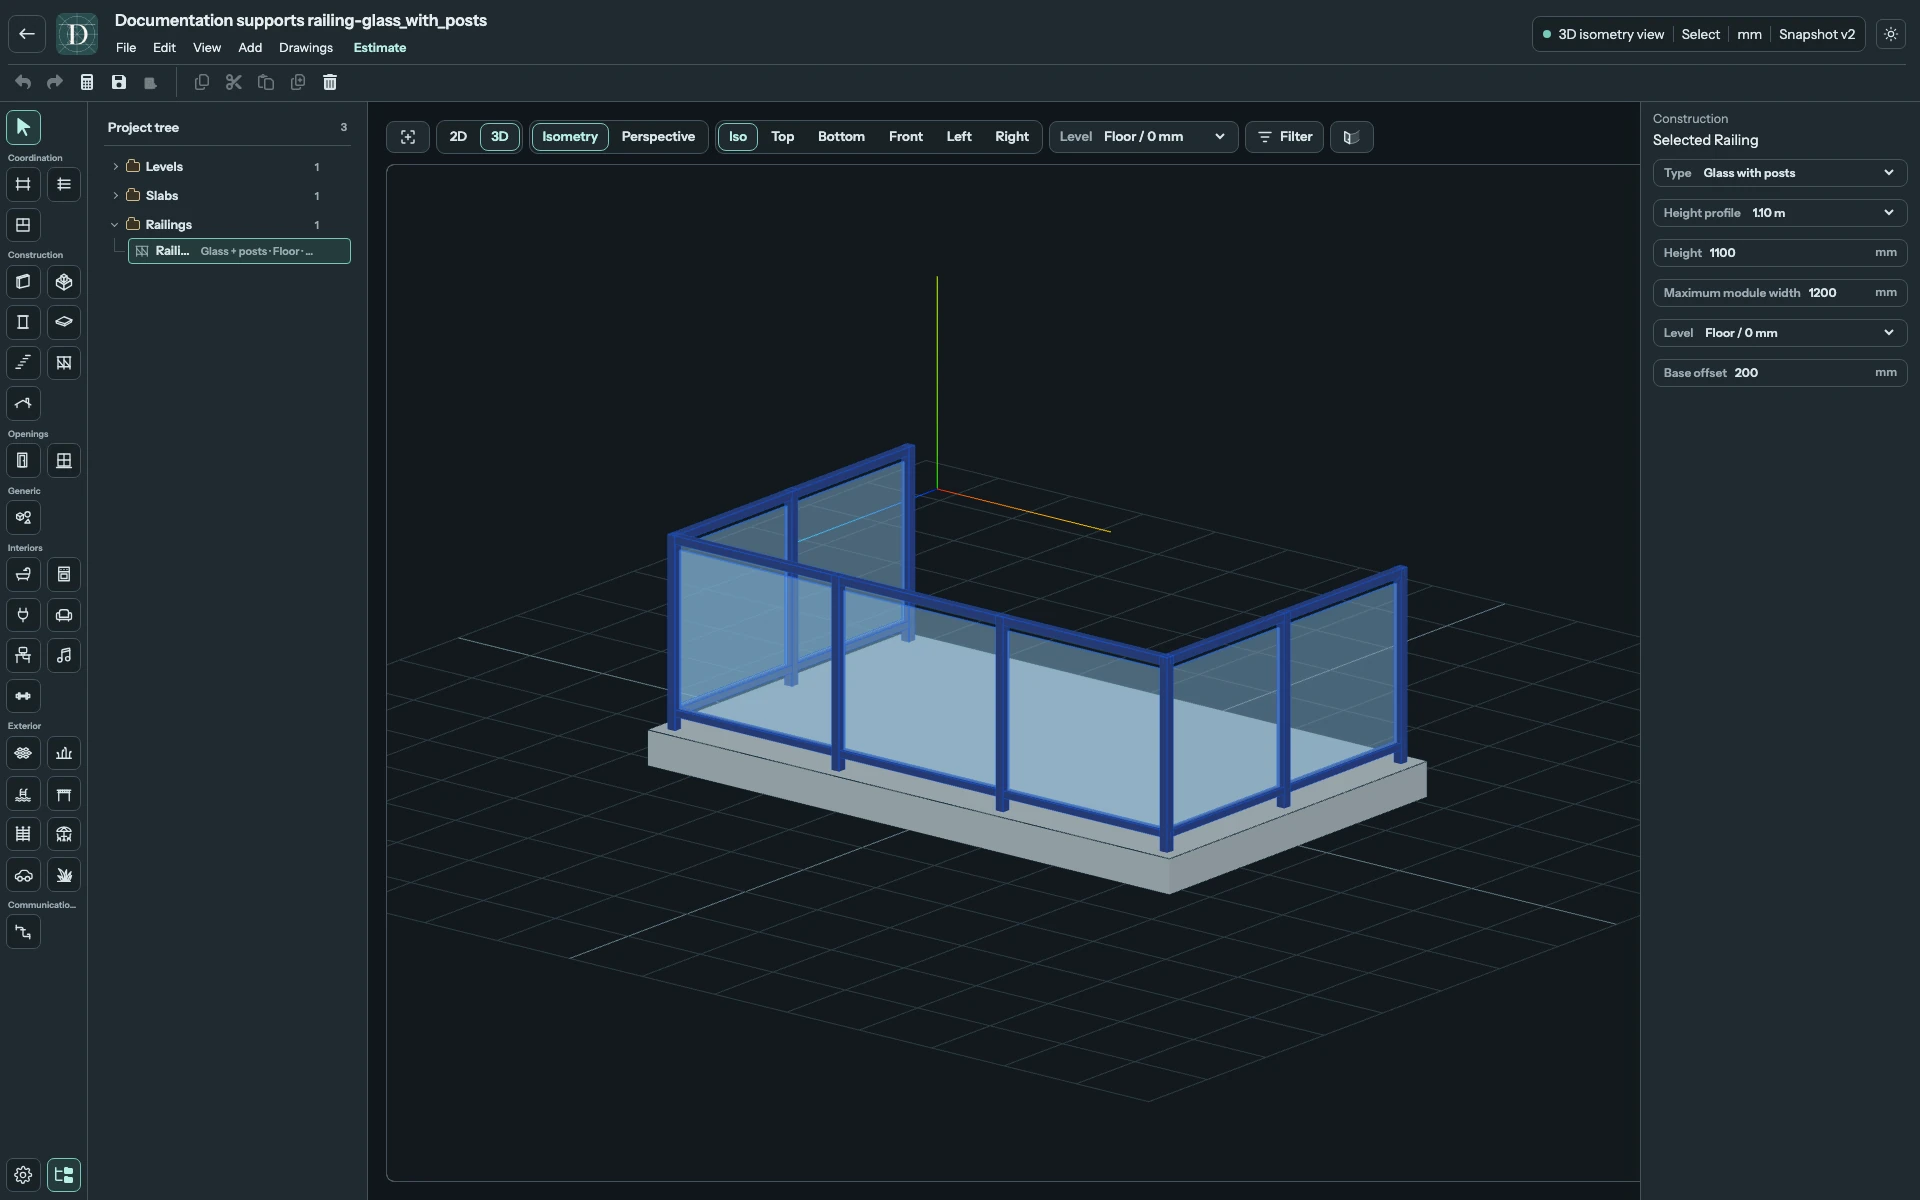Open the Add menu
The height and width of the screenshot is (1200, 1920).
point(250,48)
